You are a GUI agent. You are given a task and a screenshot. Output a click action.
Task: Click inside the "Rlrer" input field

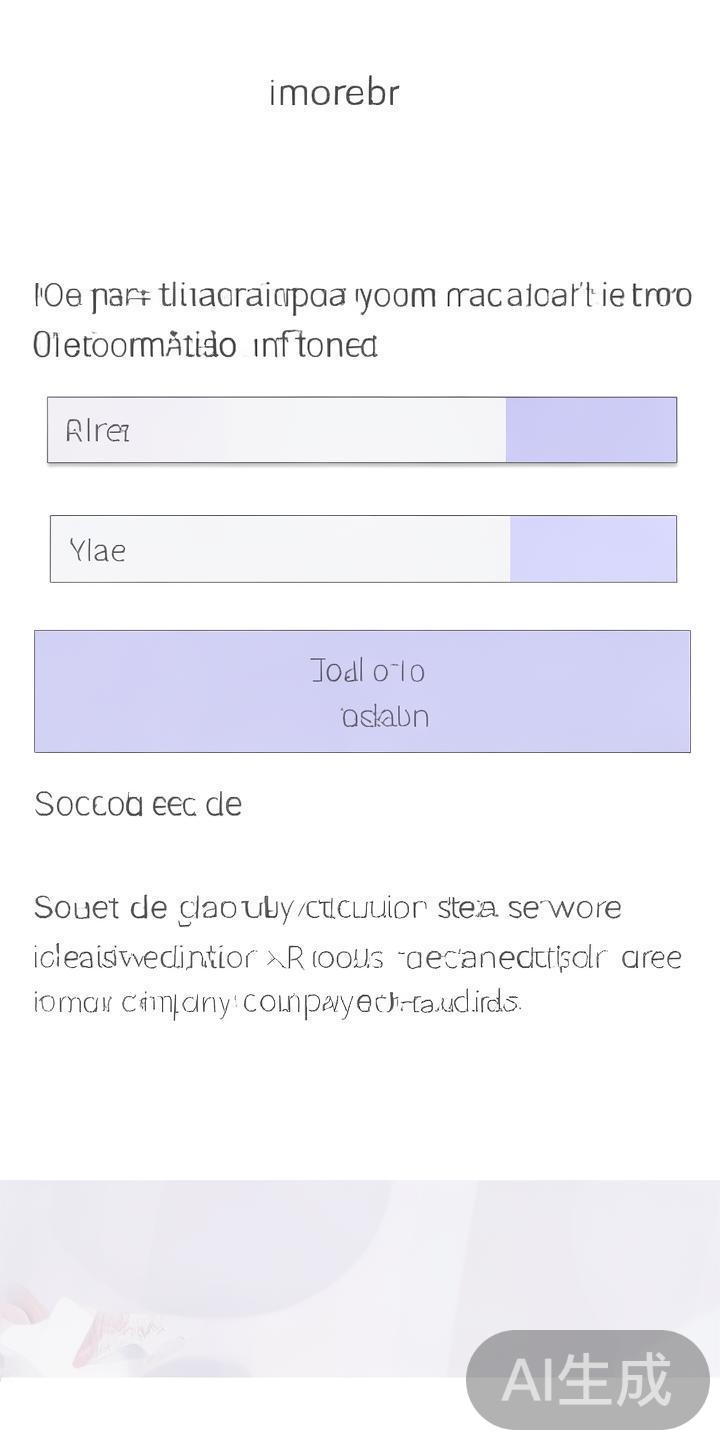click(276, 430)
